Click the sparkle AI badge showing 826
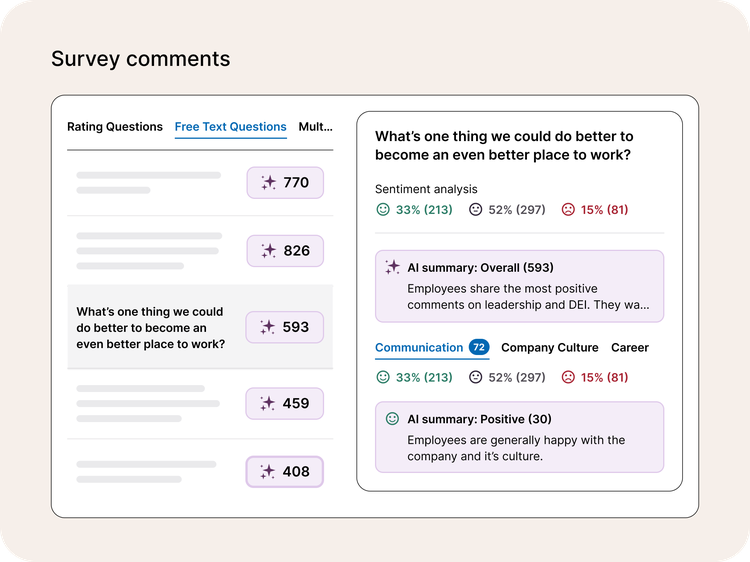750x562 pixels. point(285,251)
